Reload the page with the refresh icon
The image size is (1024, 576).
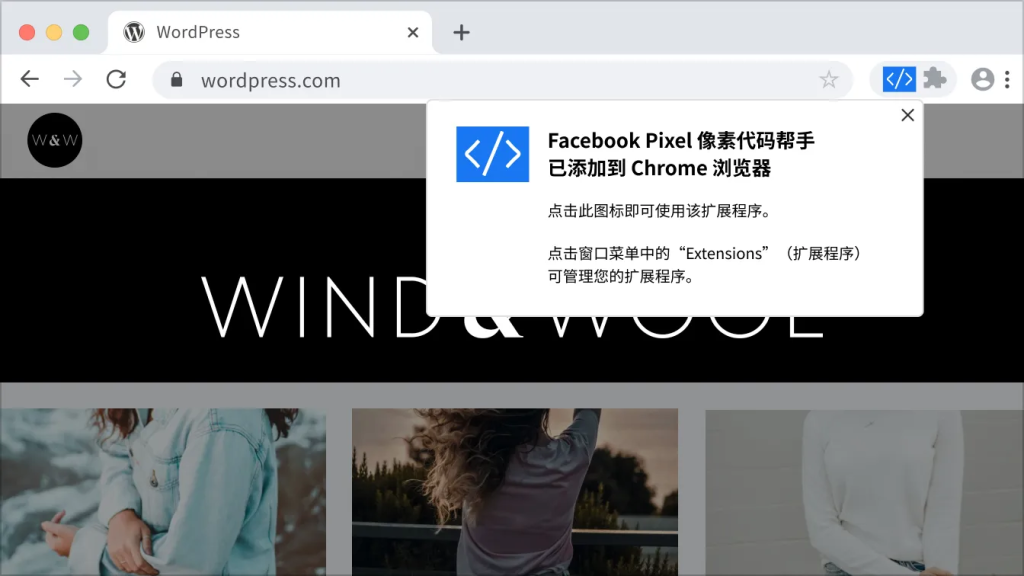(116, 80)
